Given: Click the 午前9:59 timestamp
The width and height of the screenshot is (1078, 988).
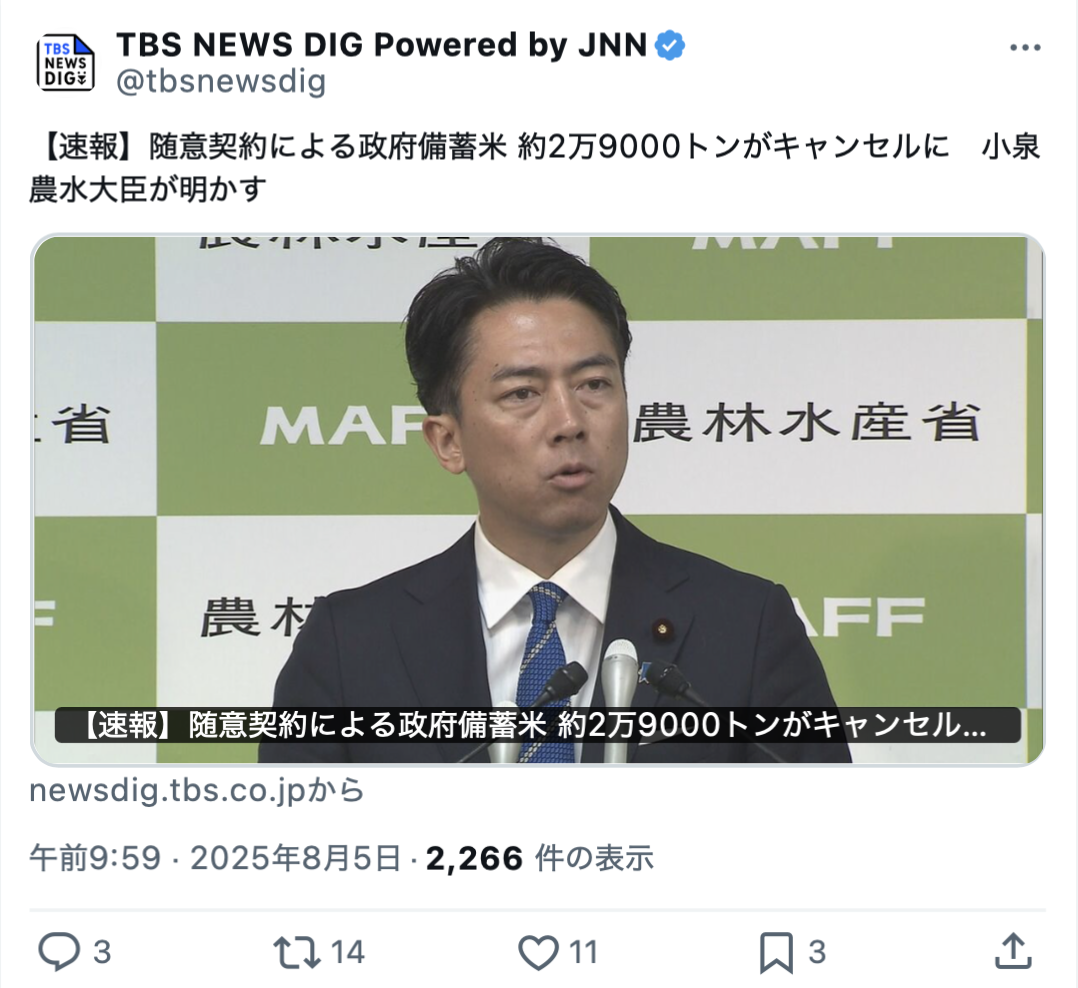Looking at the screenshot, I should (95, 858).
